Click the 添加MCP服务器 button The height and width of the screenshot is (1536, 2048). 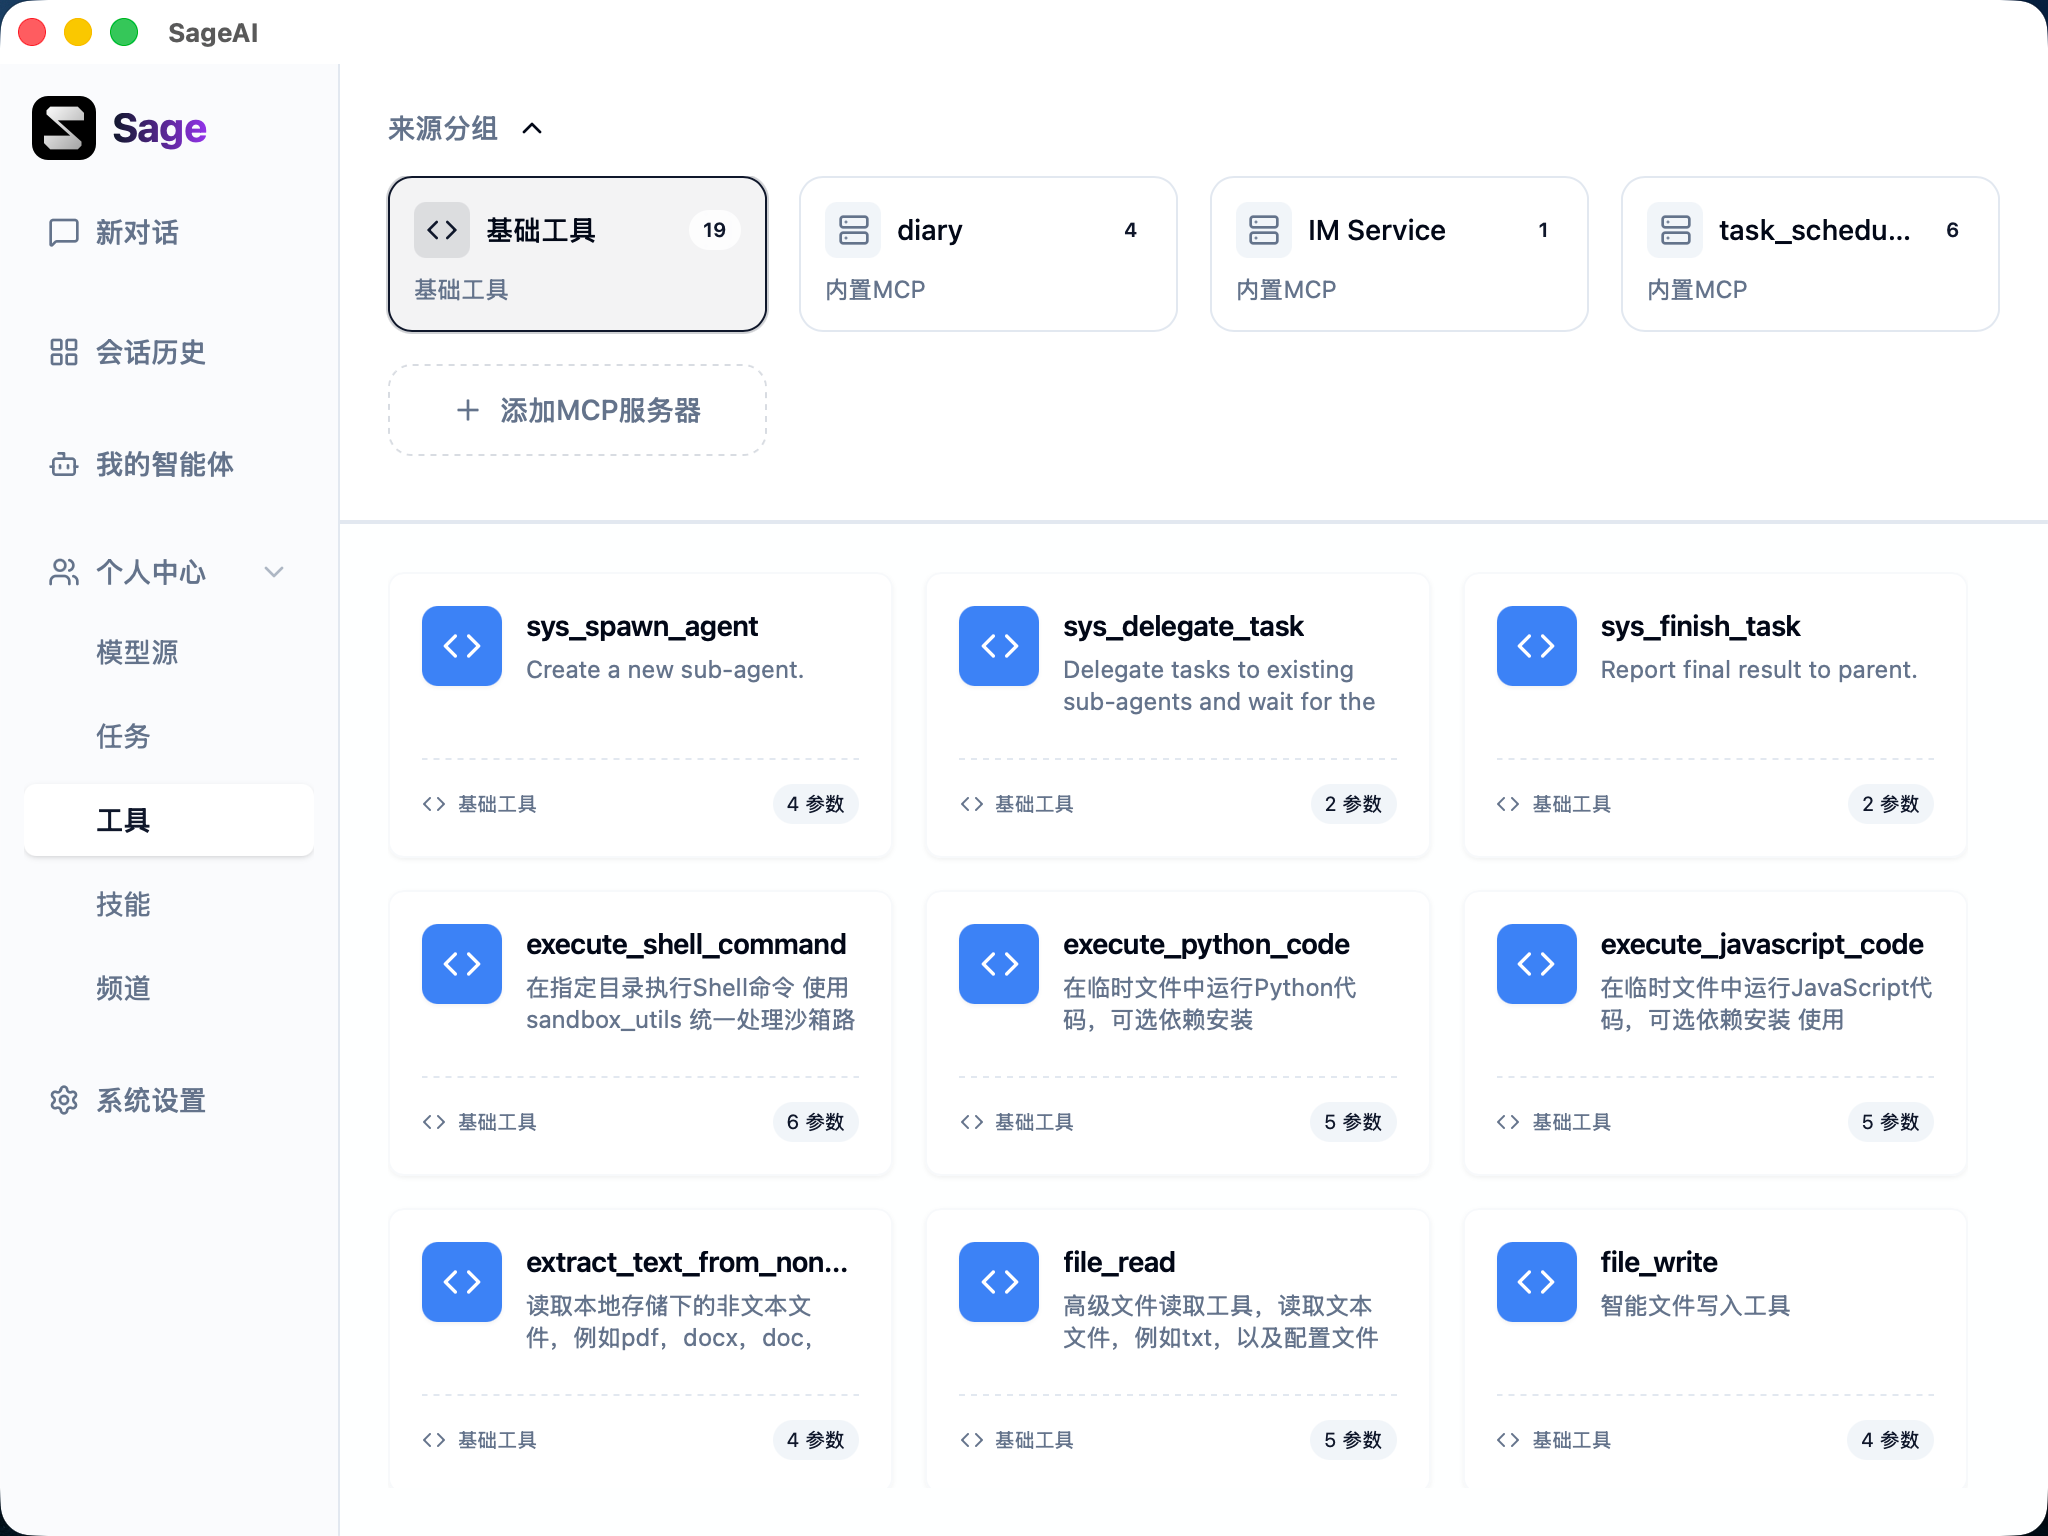click(577, 410)
